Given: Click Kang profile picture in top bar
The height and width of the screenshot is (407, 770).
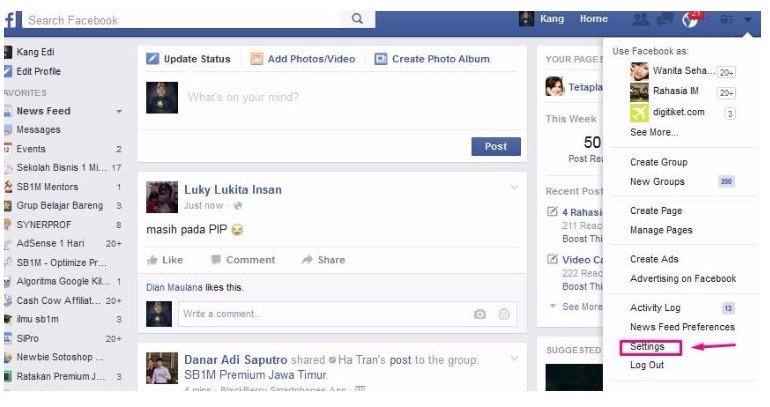Looking at the screenshot, I should [526, 19].
